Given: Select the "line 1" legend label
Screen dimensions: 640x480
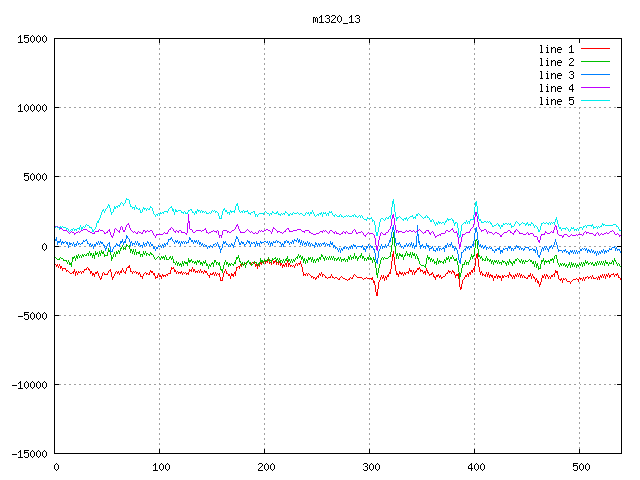Looking at the screenshot, I should point(557,49).
